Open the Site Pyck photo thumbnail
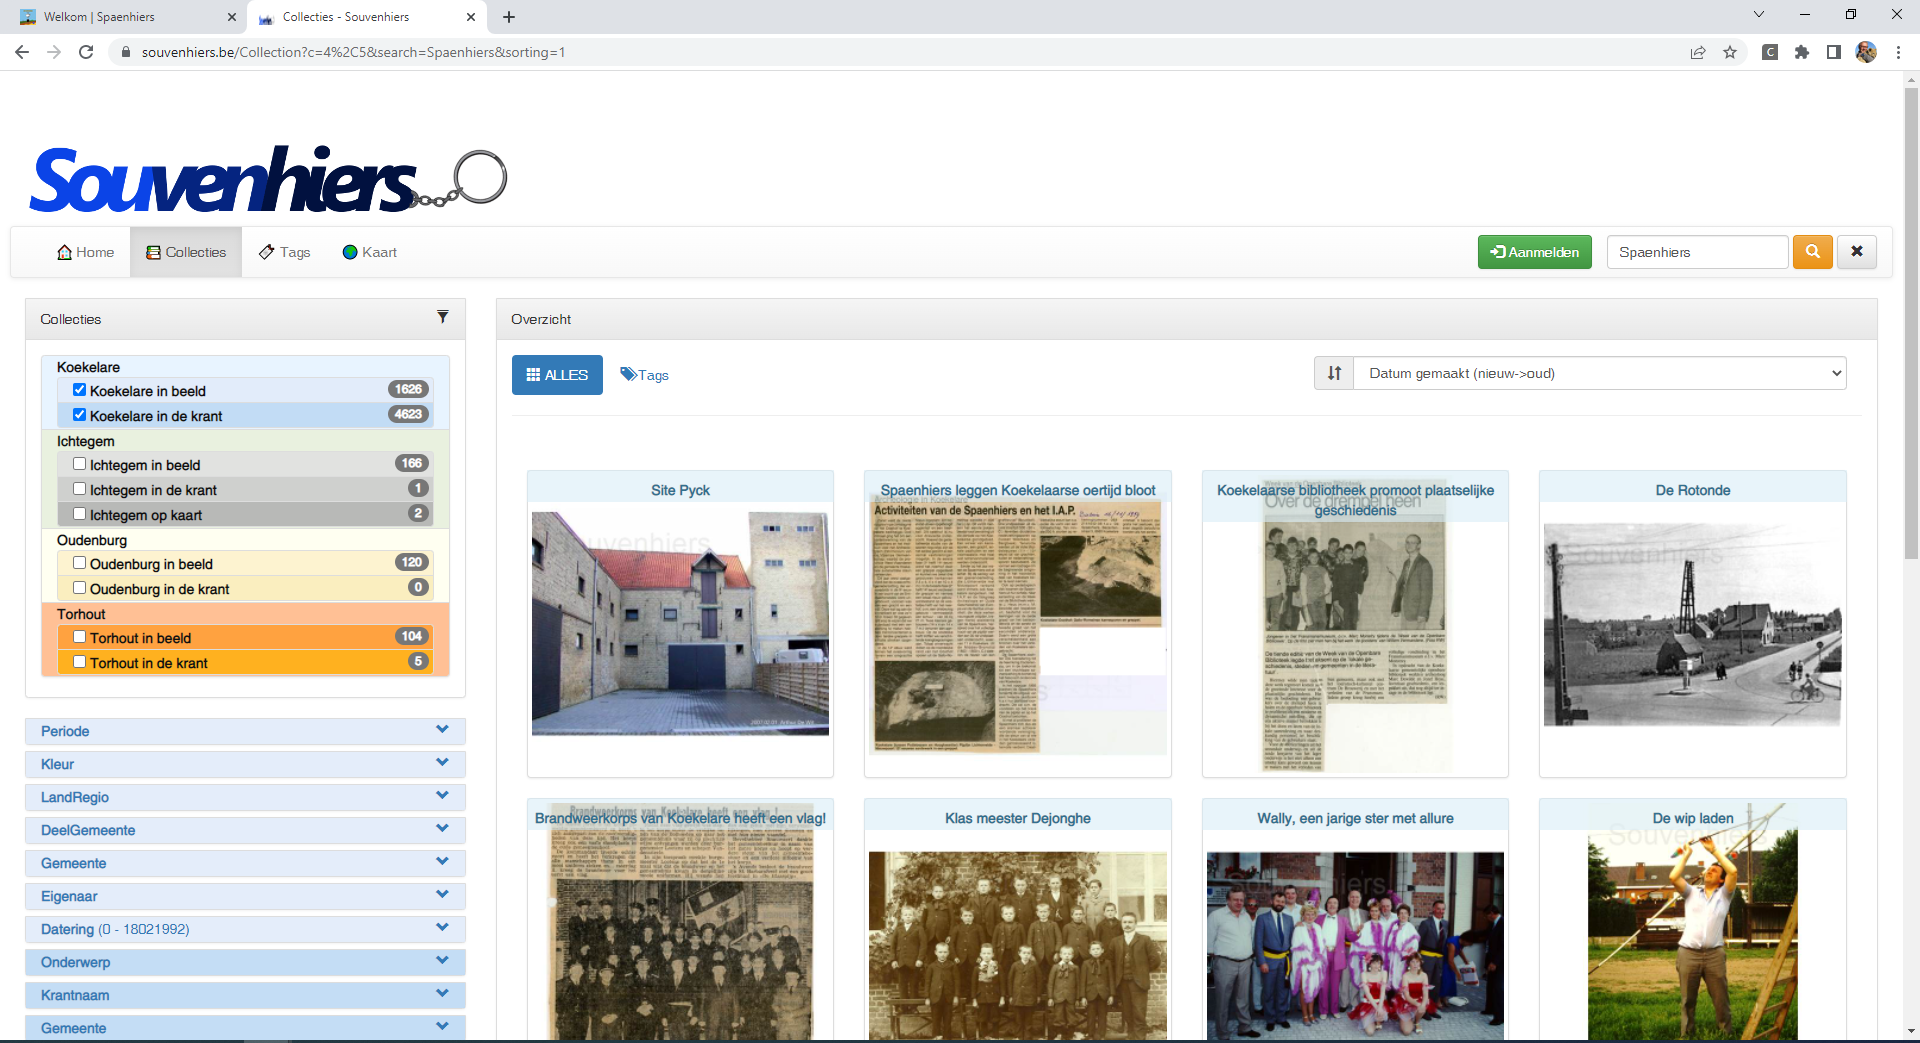Viewport: 1920px width, 1043px height. [x=680, y=623]
